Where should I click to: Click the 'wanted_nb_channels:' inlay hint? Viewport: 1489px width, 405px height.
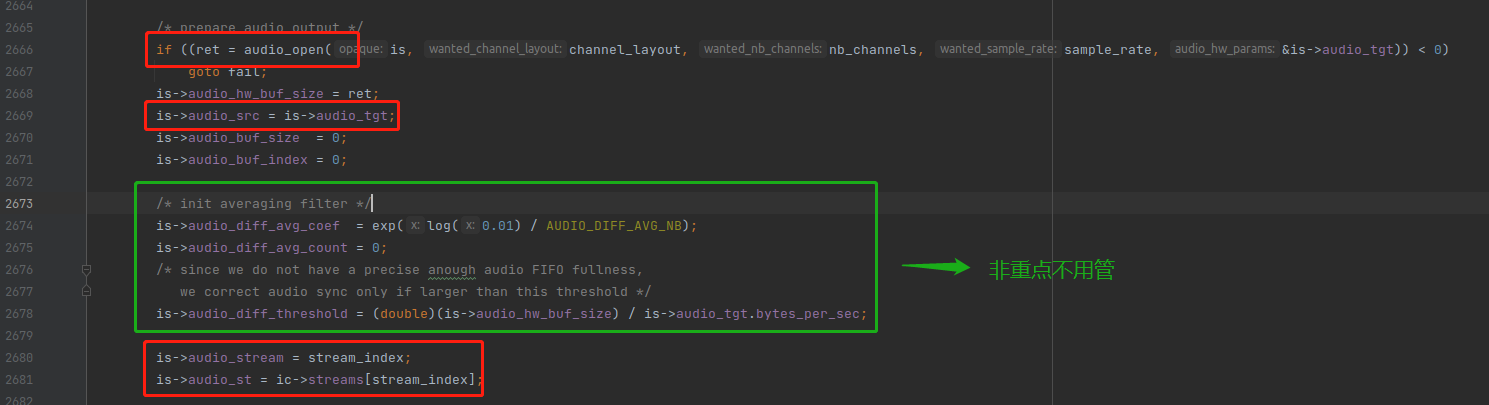coord(762,48)
